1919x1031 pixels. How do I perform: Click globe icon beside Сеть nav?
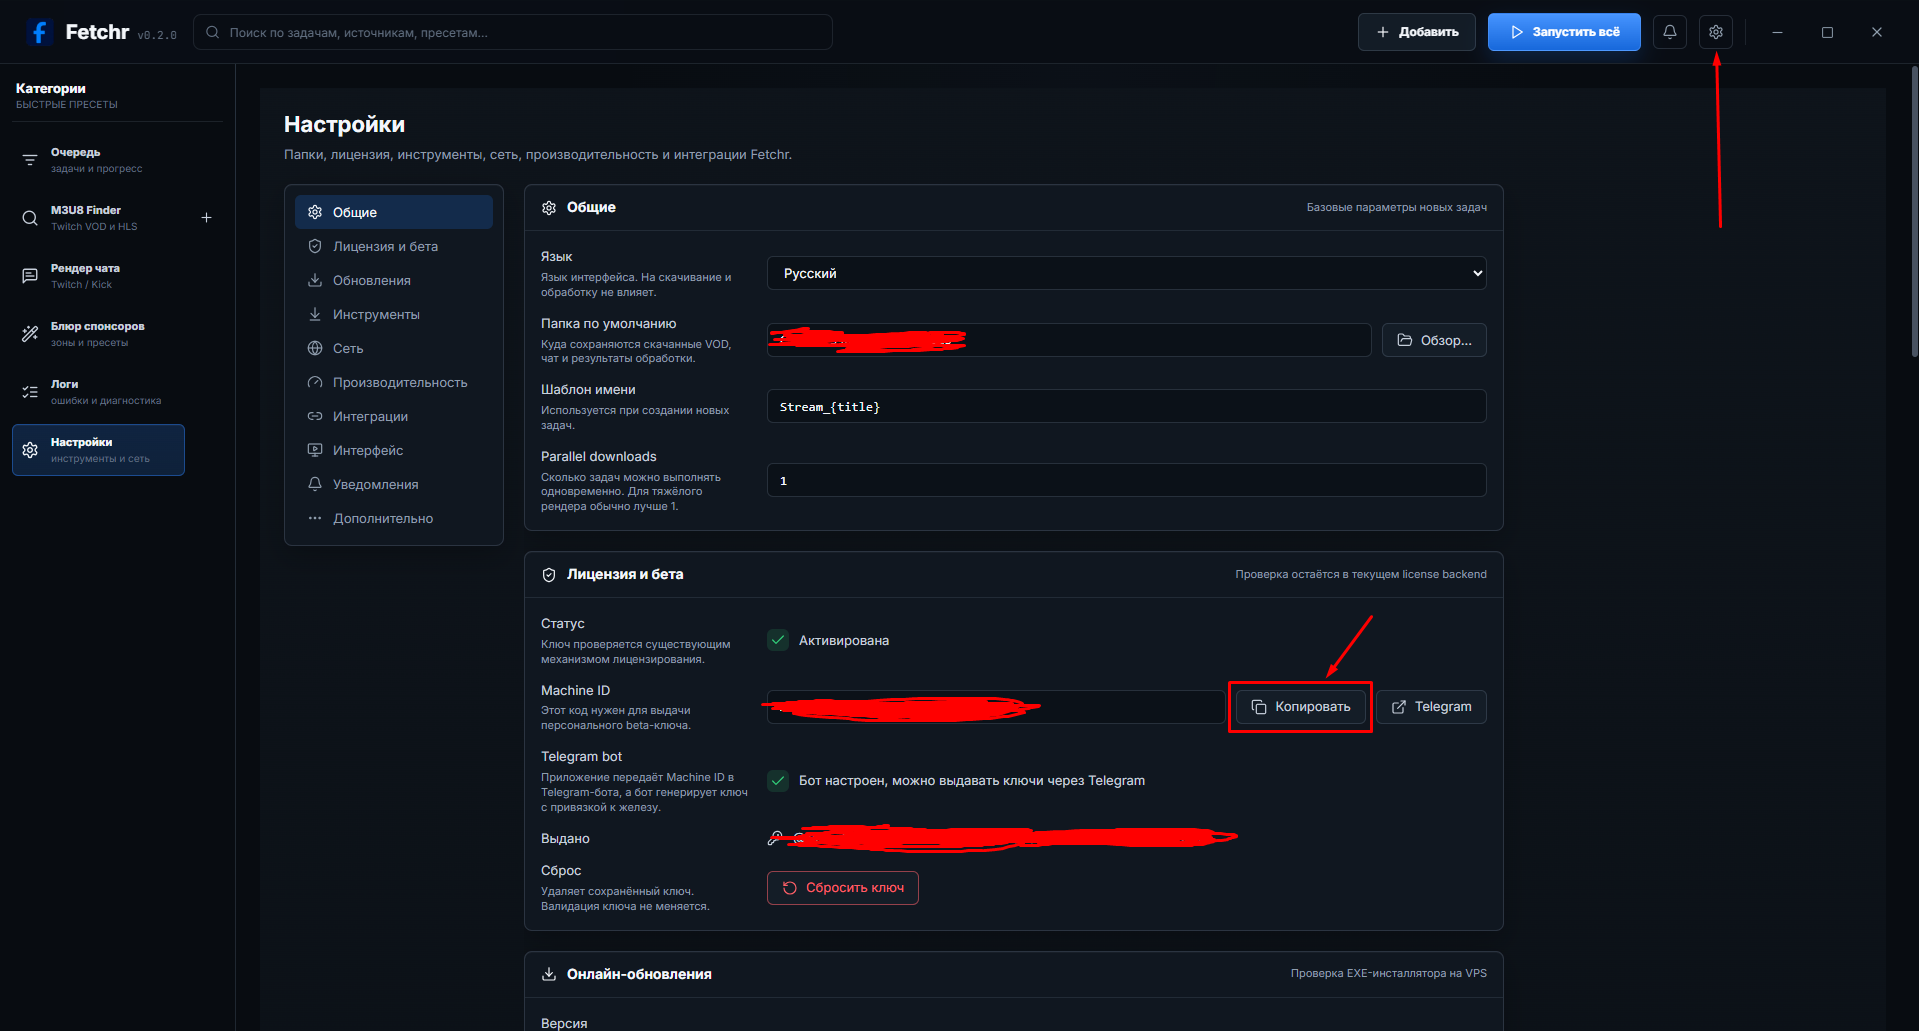(x=315, y=348)
